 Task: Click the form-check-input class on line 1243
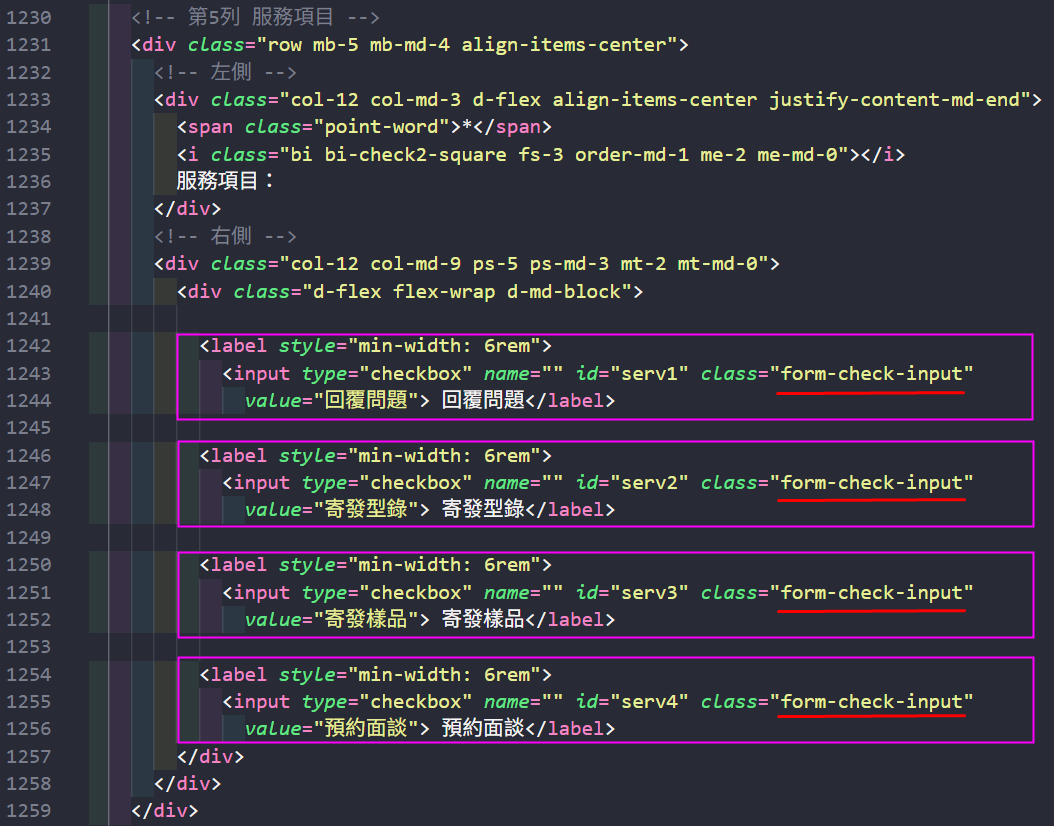(871, 374)
